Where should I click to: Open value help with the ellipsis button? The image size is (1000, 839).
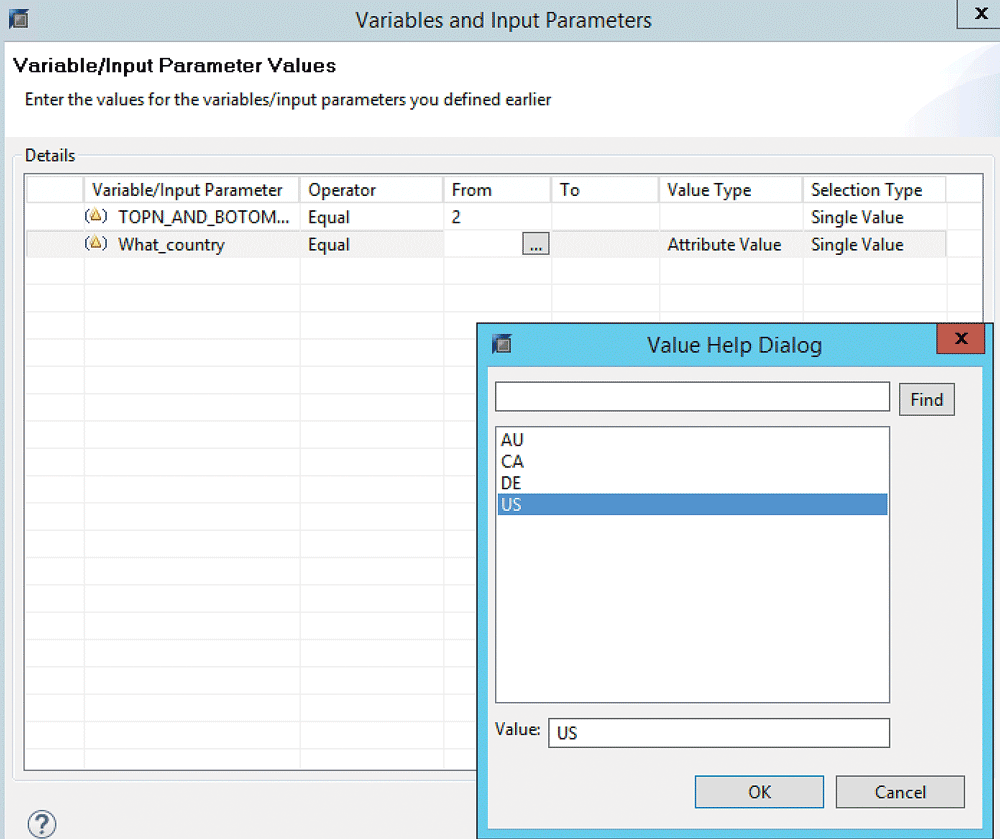[535, 245]
